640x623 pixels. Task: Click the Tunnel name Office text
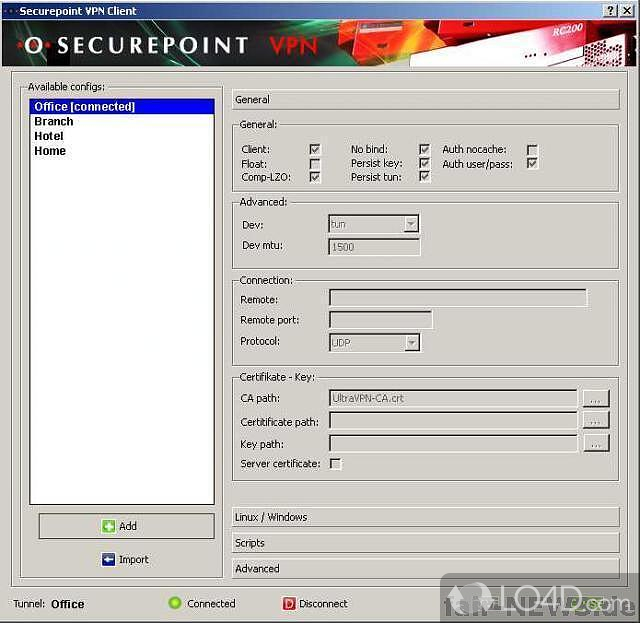[68, 604]
